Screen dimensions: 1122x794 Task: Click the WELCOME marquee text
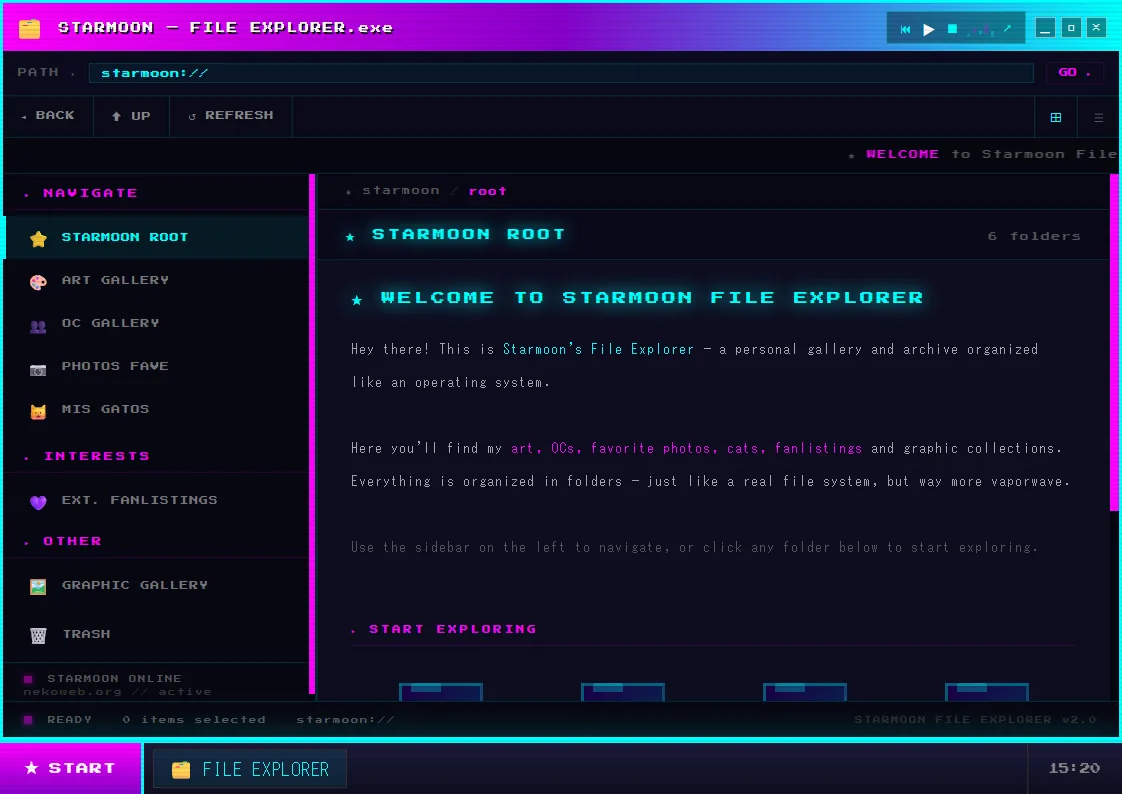pyautogui.click(x=902, y=155)
